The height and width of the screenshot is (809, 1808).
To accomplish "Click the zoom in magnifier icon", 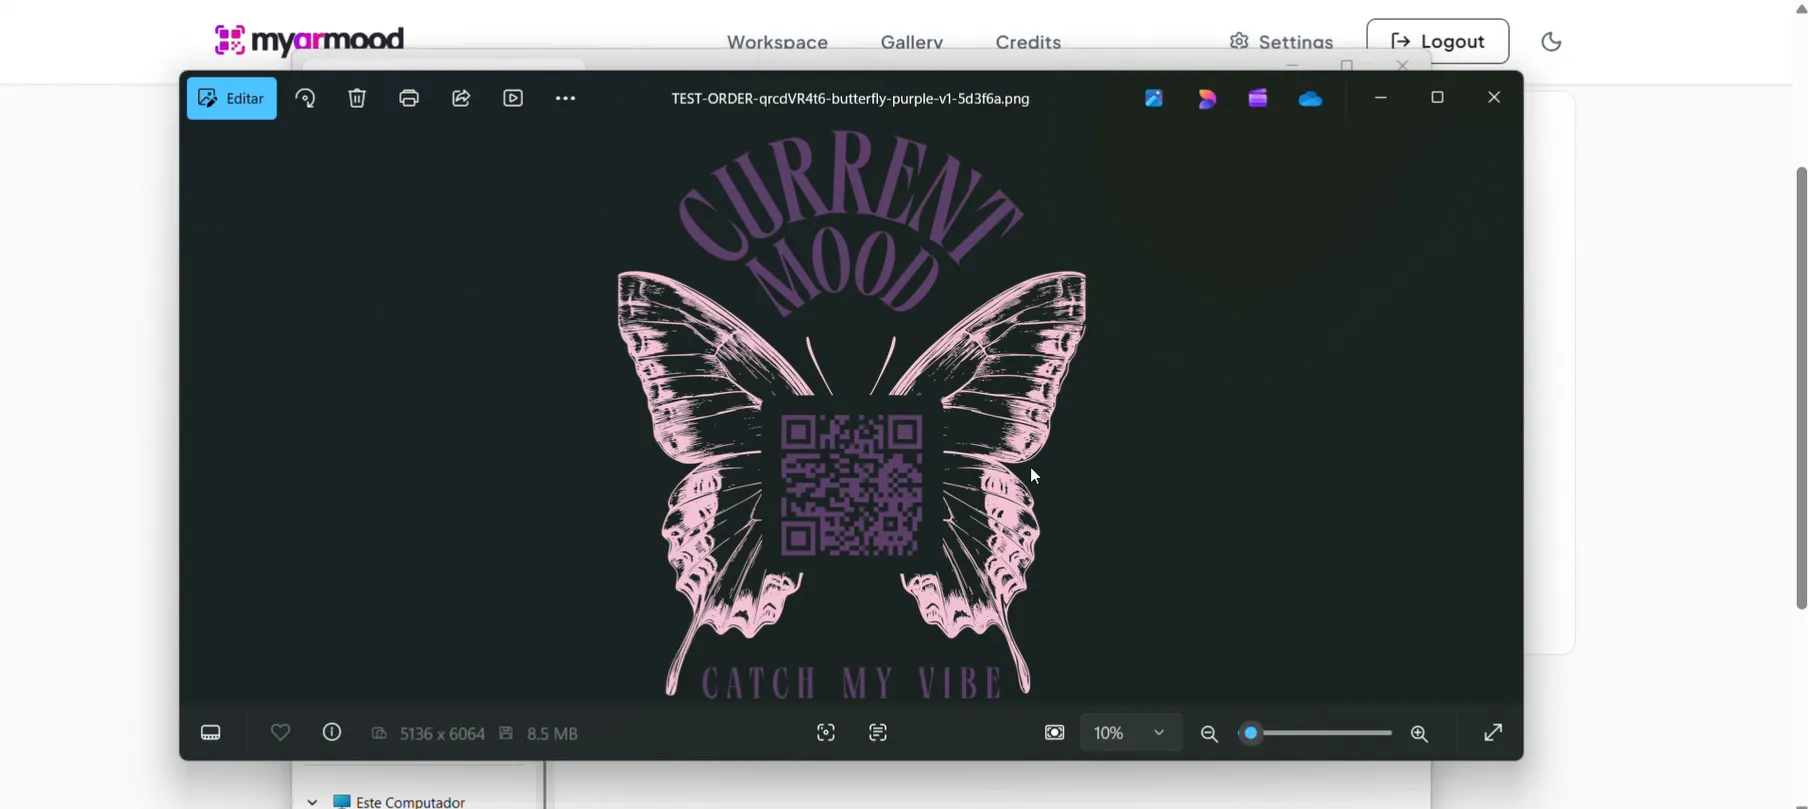I will [x=1419, y=734].
